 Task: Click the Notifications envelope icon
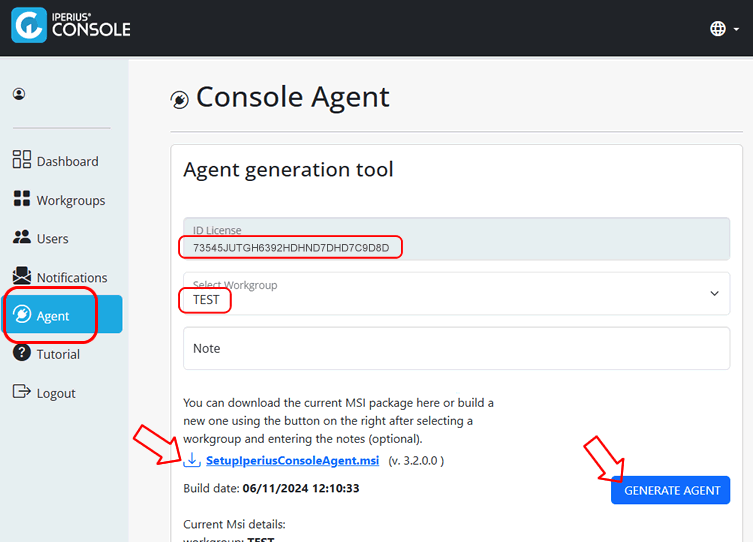click(x=22, y=276)
